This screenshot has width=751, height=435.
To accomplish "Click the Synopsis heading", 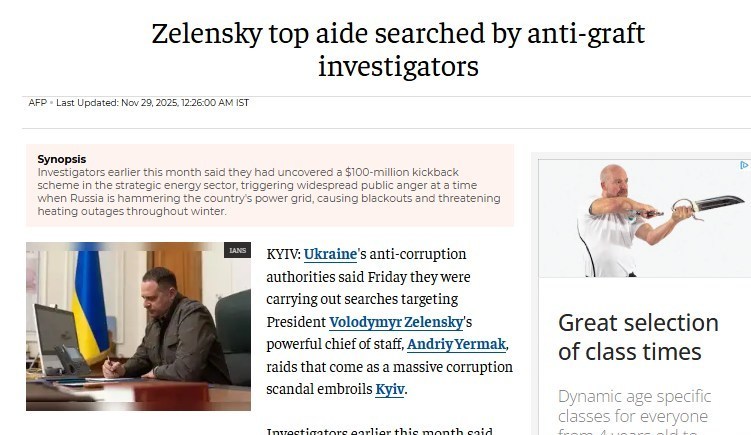I will pos(62,159).
